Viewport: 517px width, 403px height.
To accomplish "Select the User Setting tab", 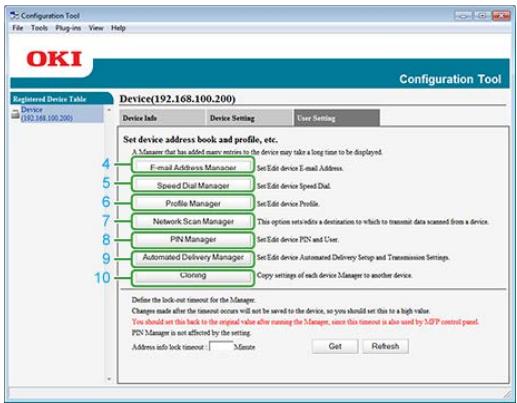I will [337, 118].
